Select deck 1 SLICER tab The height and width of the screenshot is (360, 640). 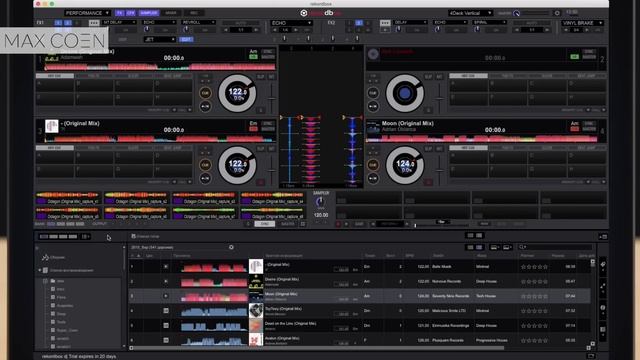pos(133,76)
